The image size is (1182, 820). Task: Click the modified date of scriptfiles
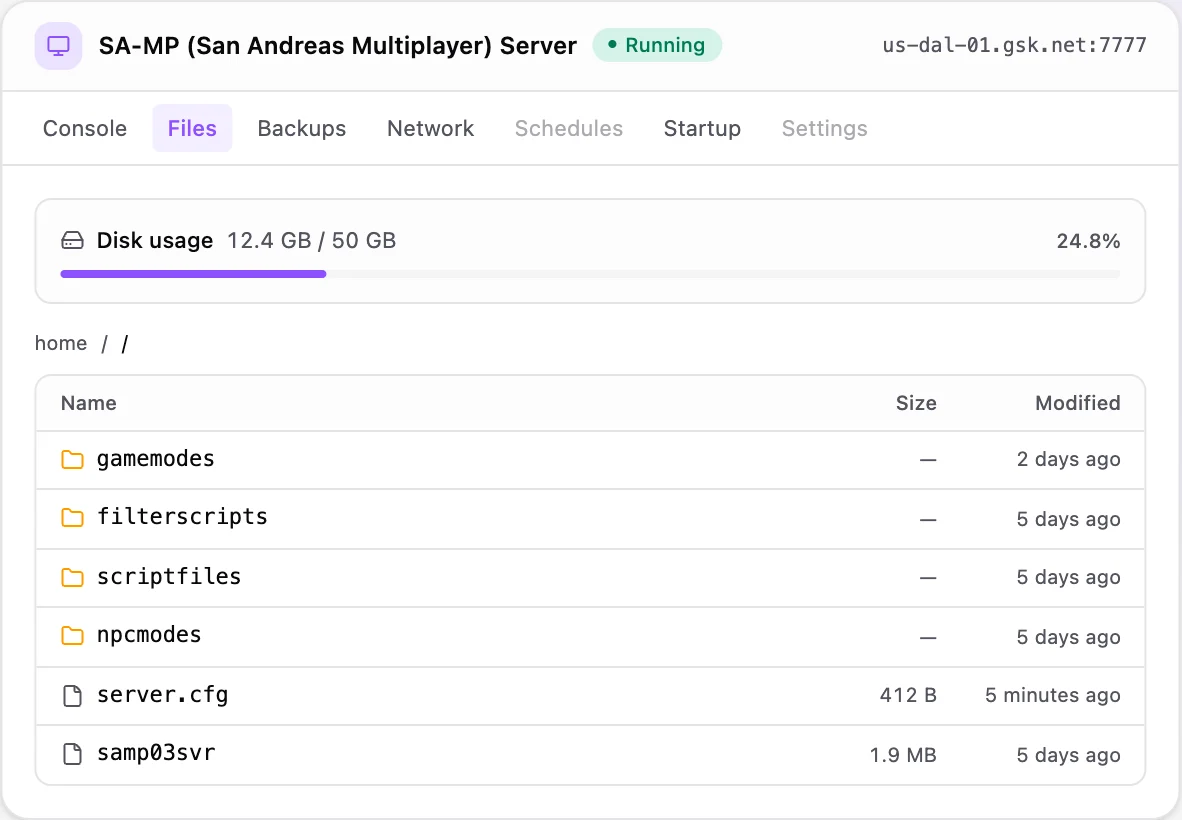(1068, 578)
